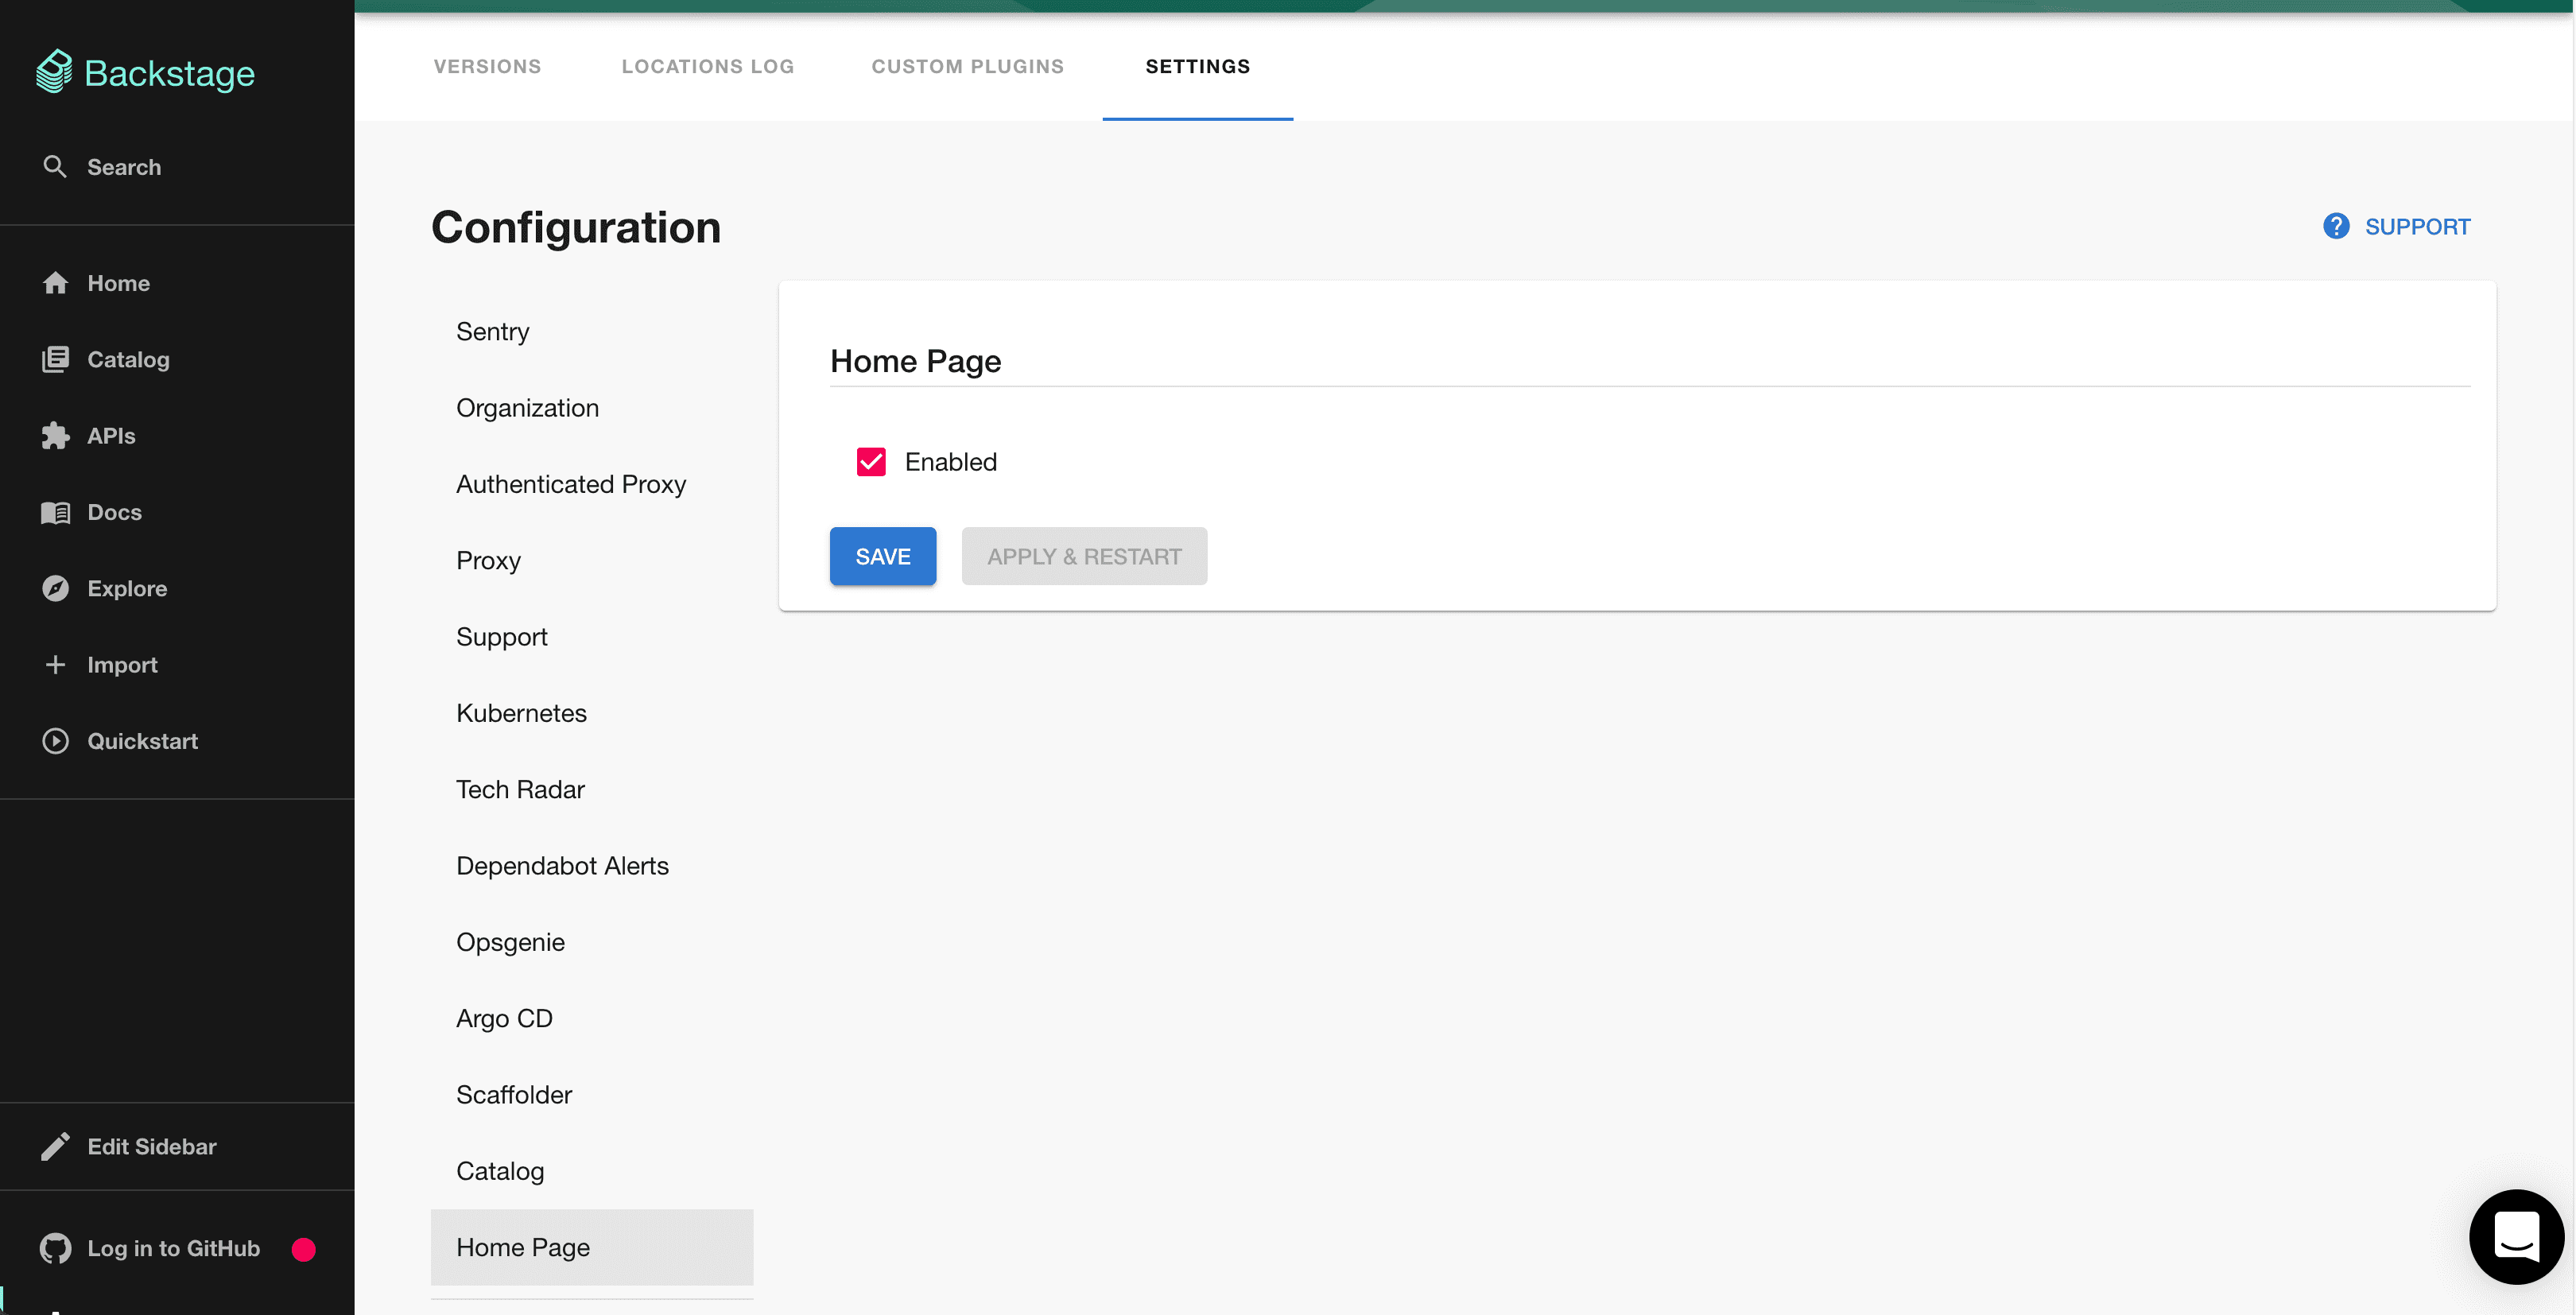The width and height of the screenshot is (2576, 1315).
Task: Select Proxy in configuration list
Action: tap(592, 560)
